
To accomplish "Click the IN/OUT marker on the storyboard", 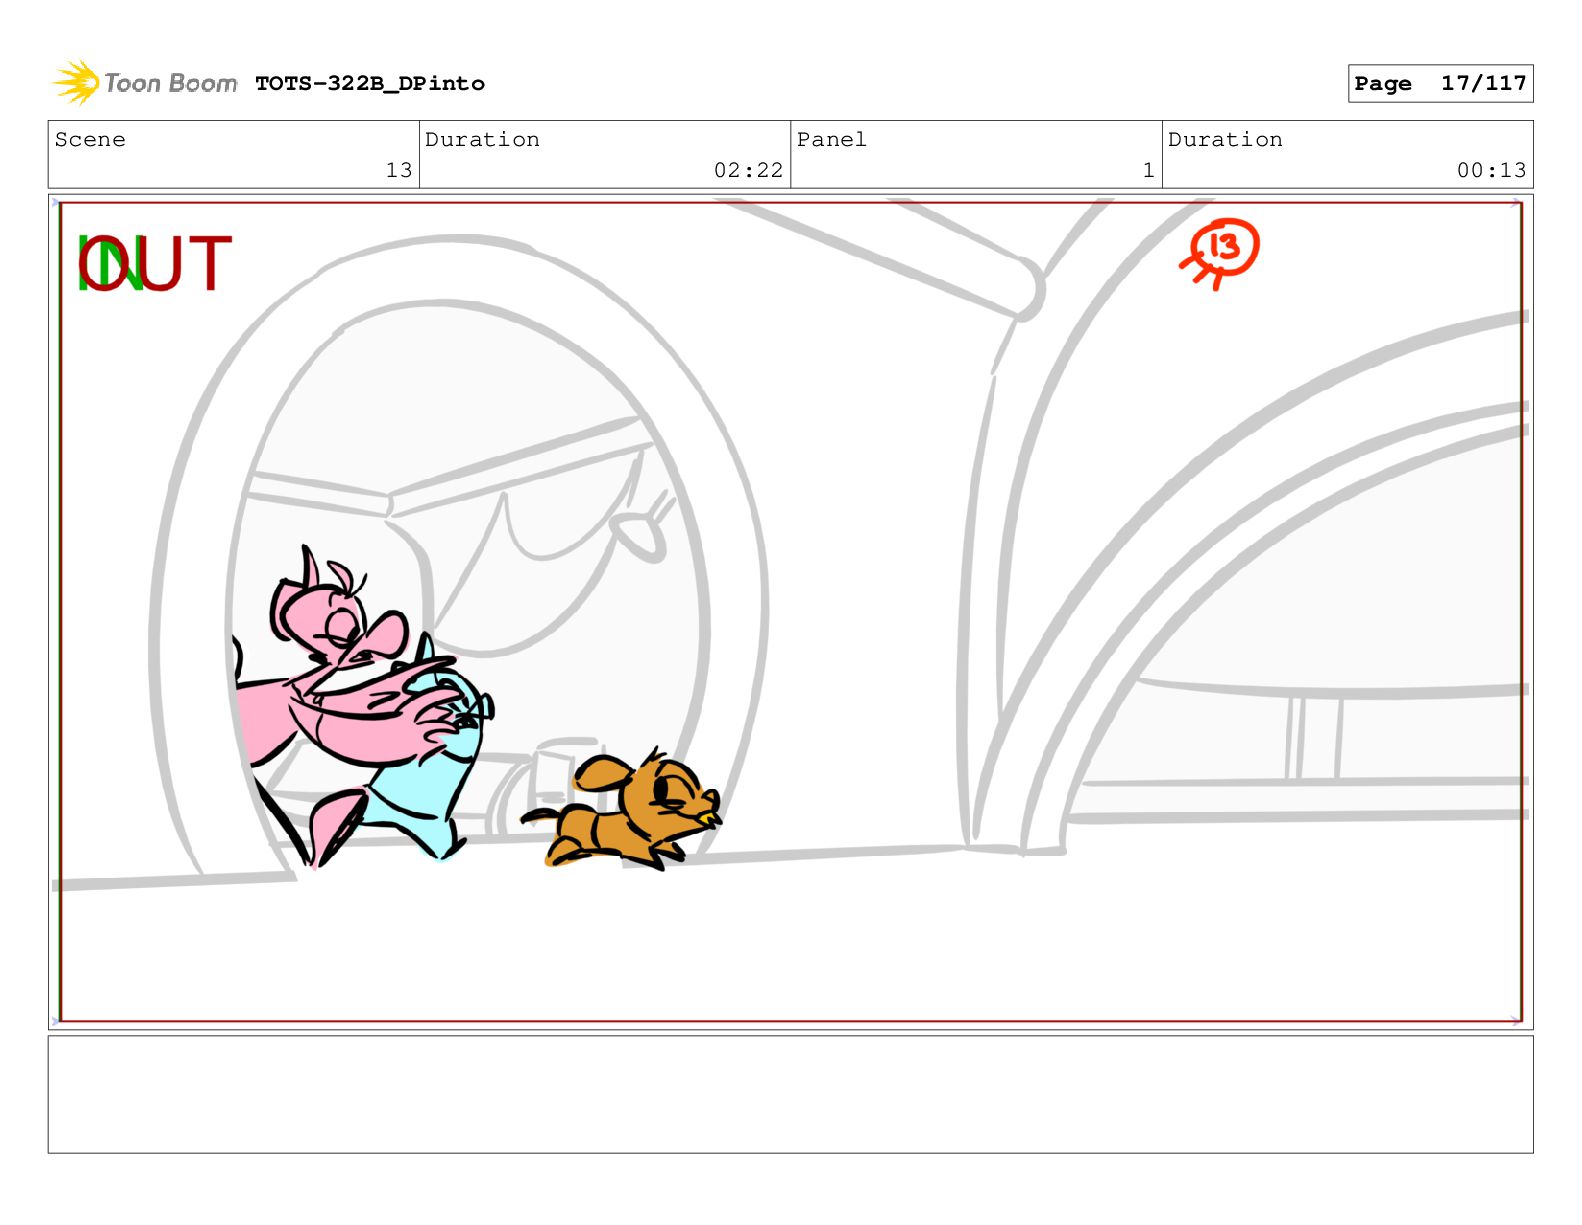I will point(155,264).
